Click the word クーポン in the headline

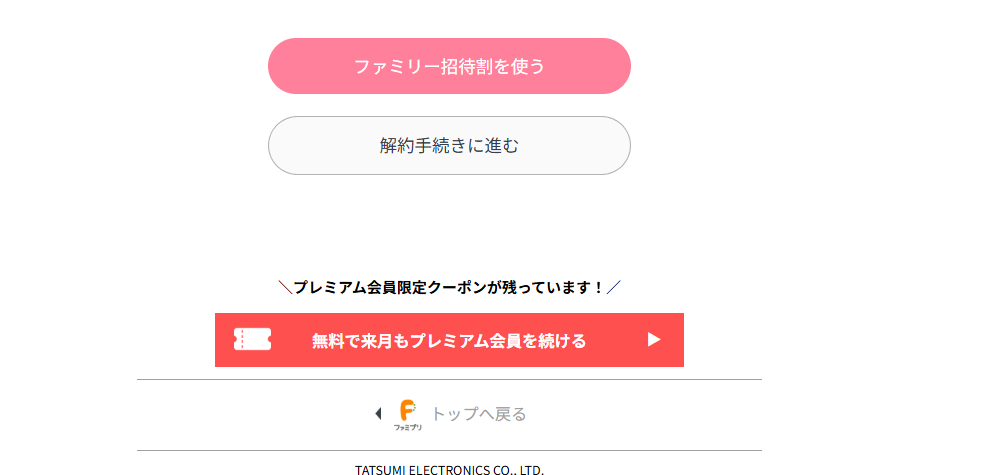point(453,288)
